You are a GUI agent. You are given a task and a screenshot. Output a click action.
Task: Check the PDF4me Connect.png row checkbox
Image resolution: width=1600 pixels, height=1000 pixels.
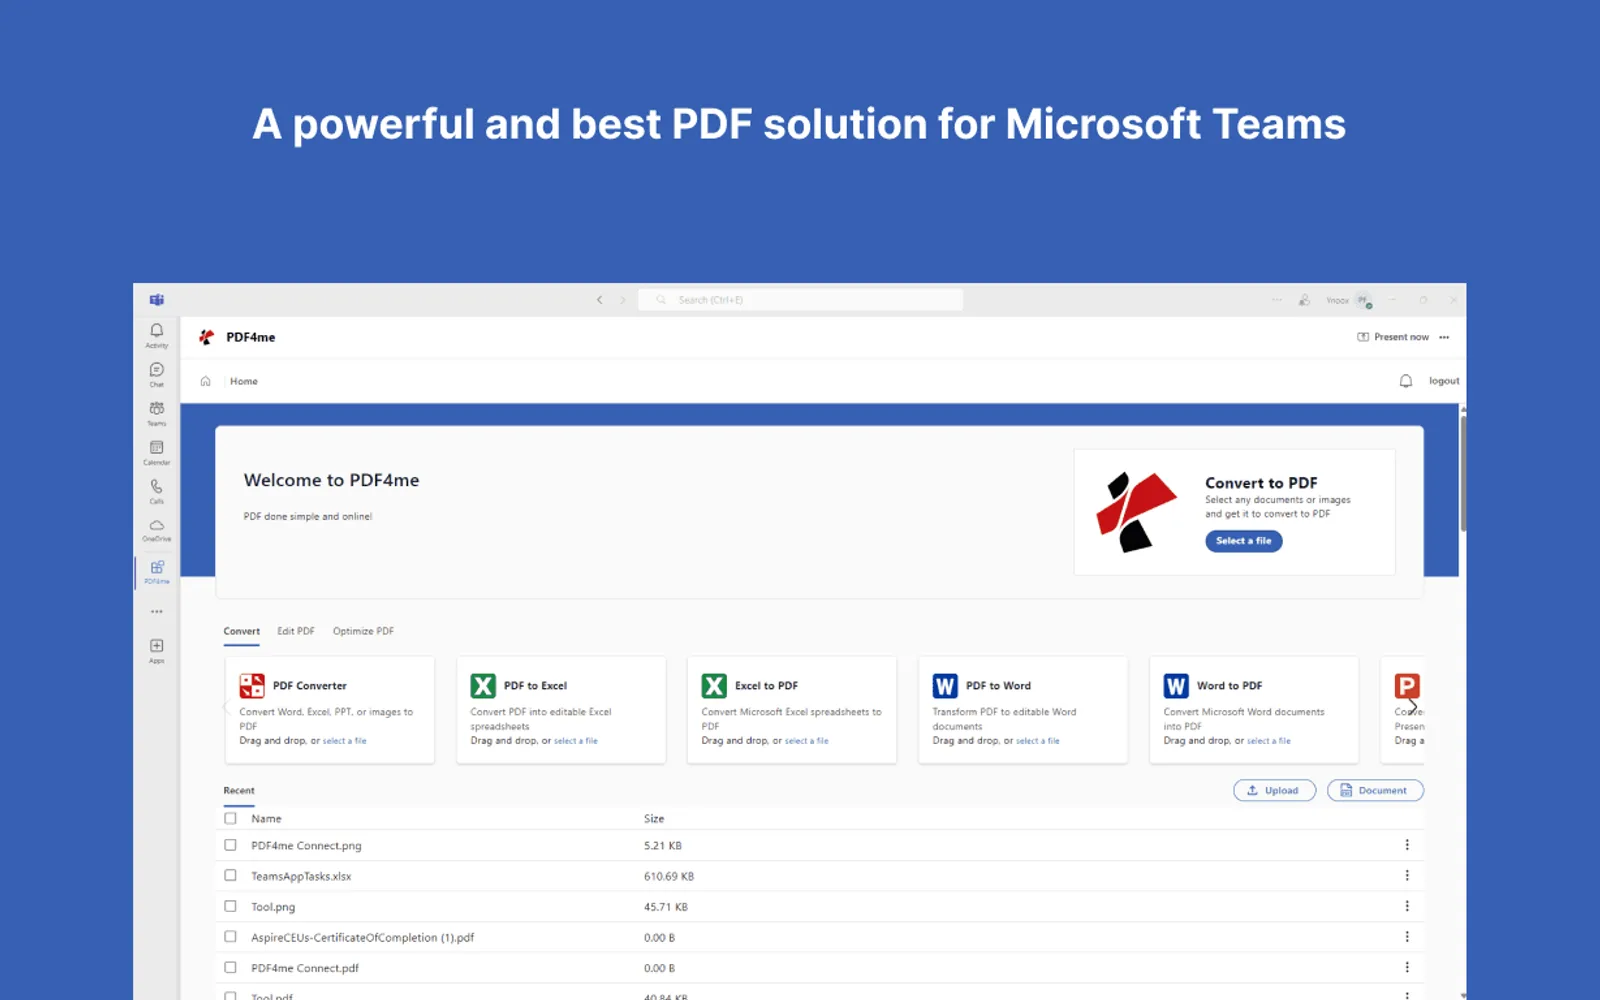[231, 845]
